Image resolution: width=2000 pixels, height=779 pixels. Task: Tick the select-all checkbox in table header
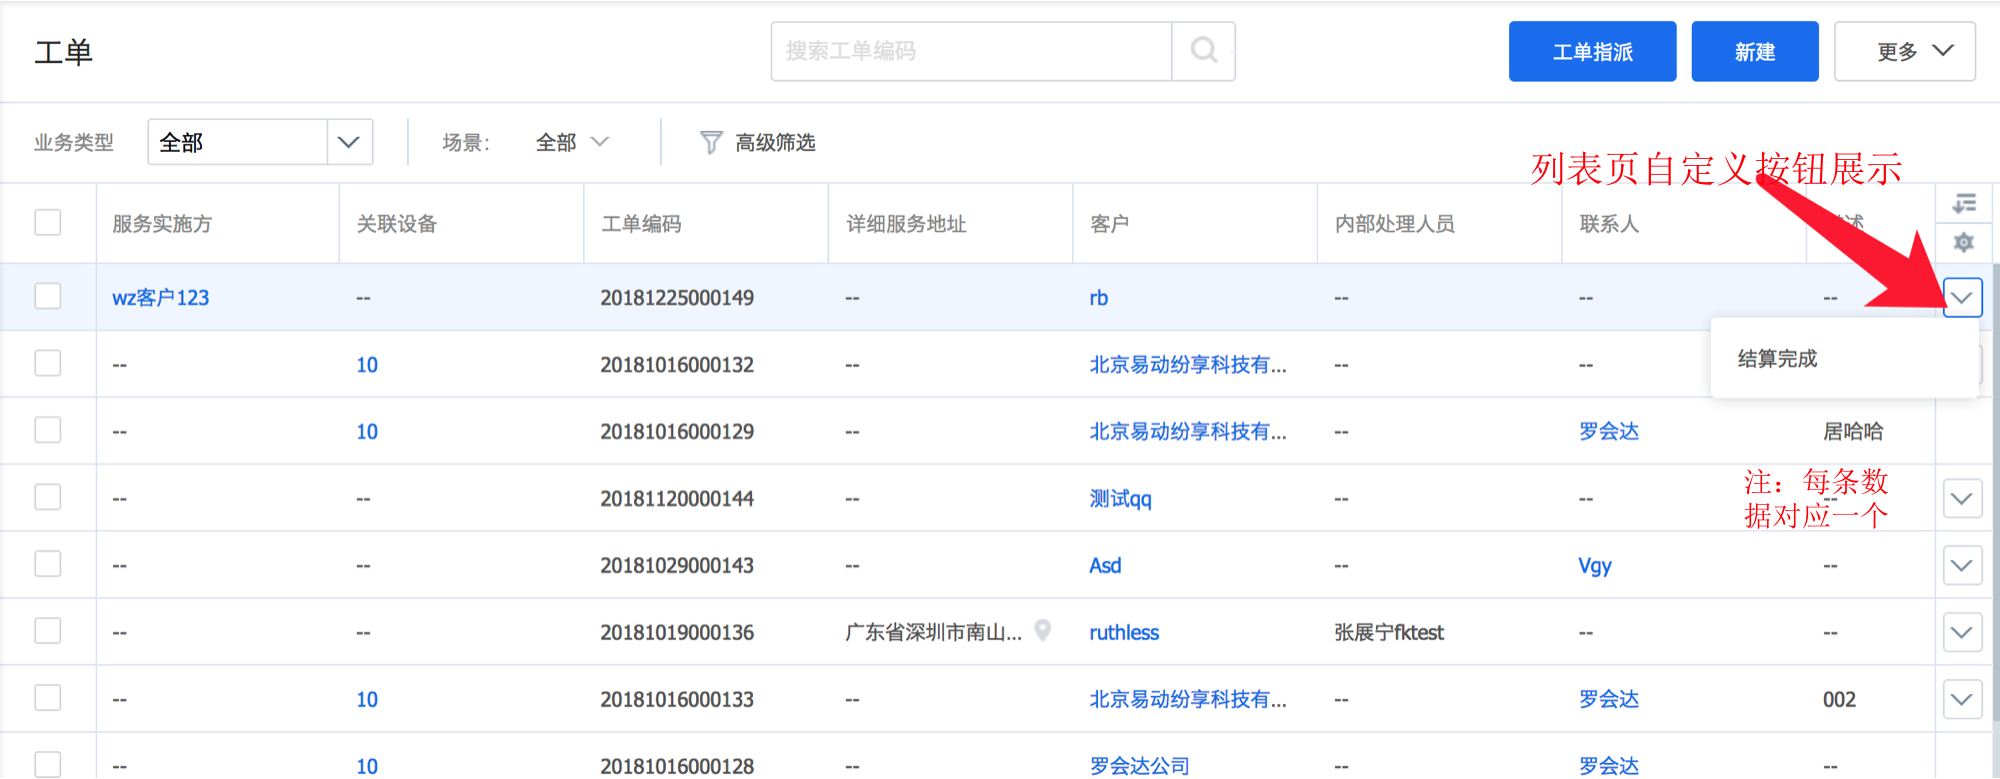point(48,222)
